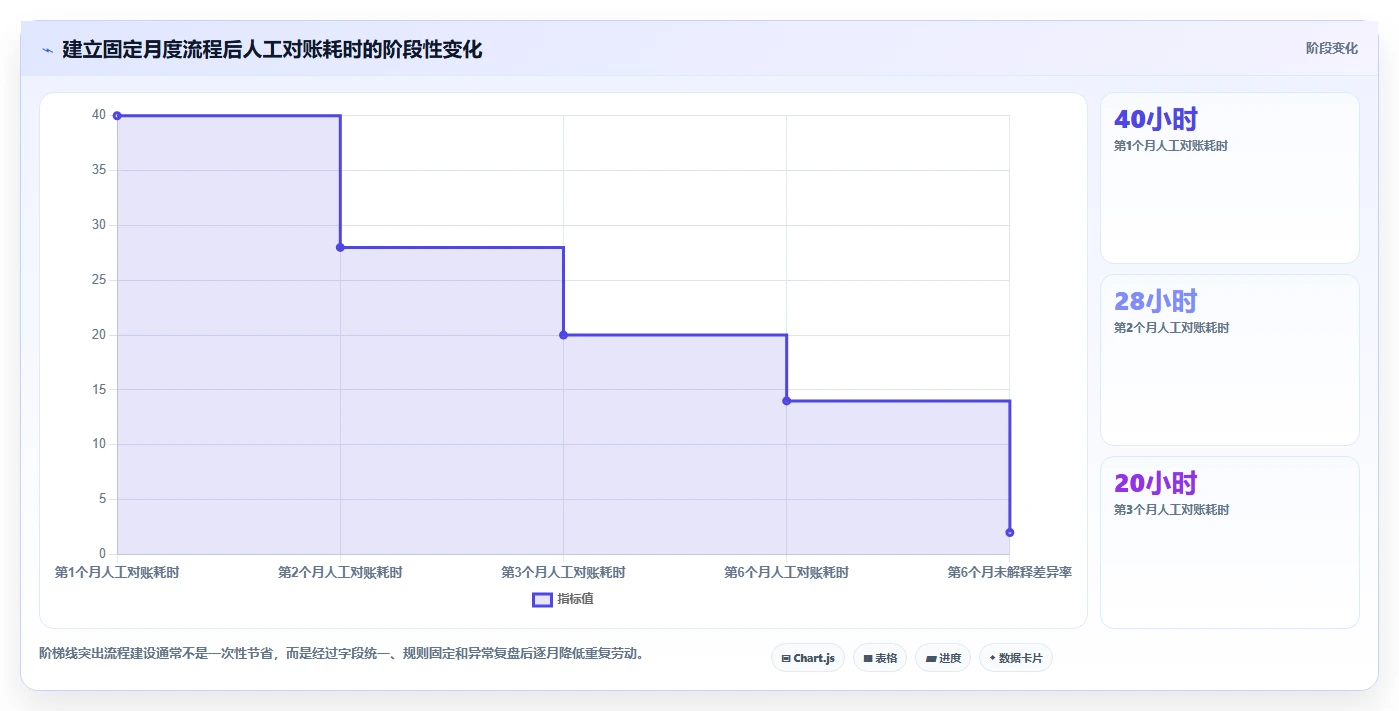
Task: Select the 40小时 data card
Action: click(x=1230, y=178)
